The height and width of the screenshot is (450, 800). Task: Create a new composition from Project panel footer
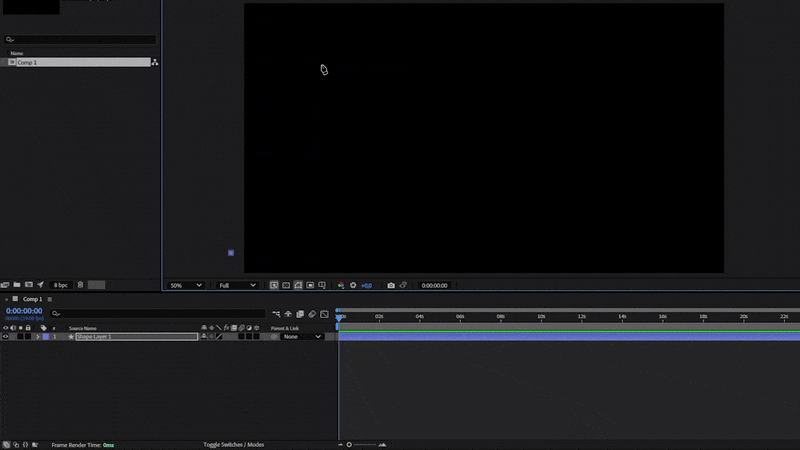tap(29, 285)
